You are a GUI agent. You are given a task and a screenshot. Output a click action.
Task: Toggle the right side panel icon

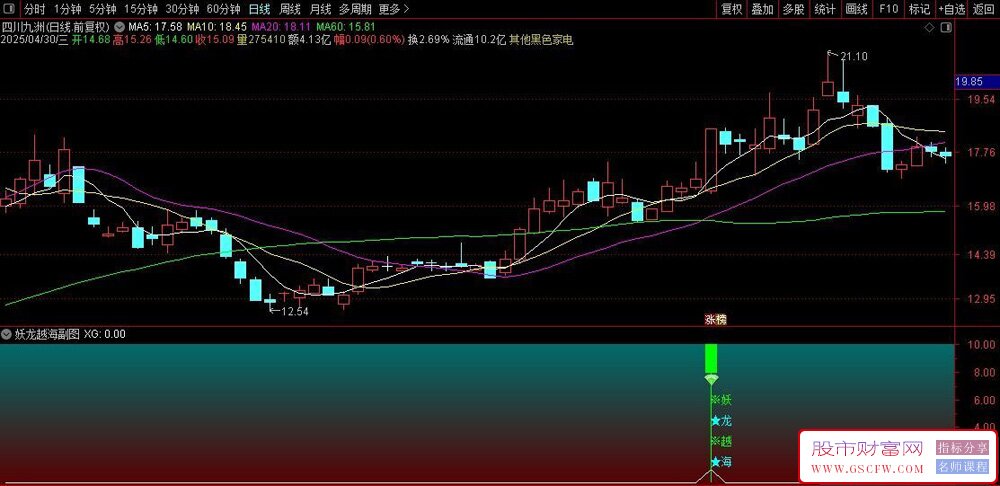point(947,27)
